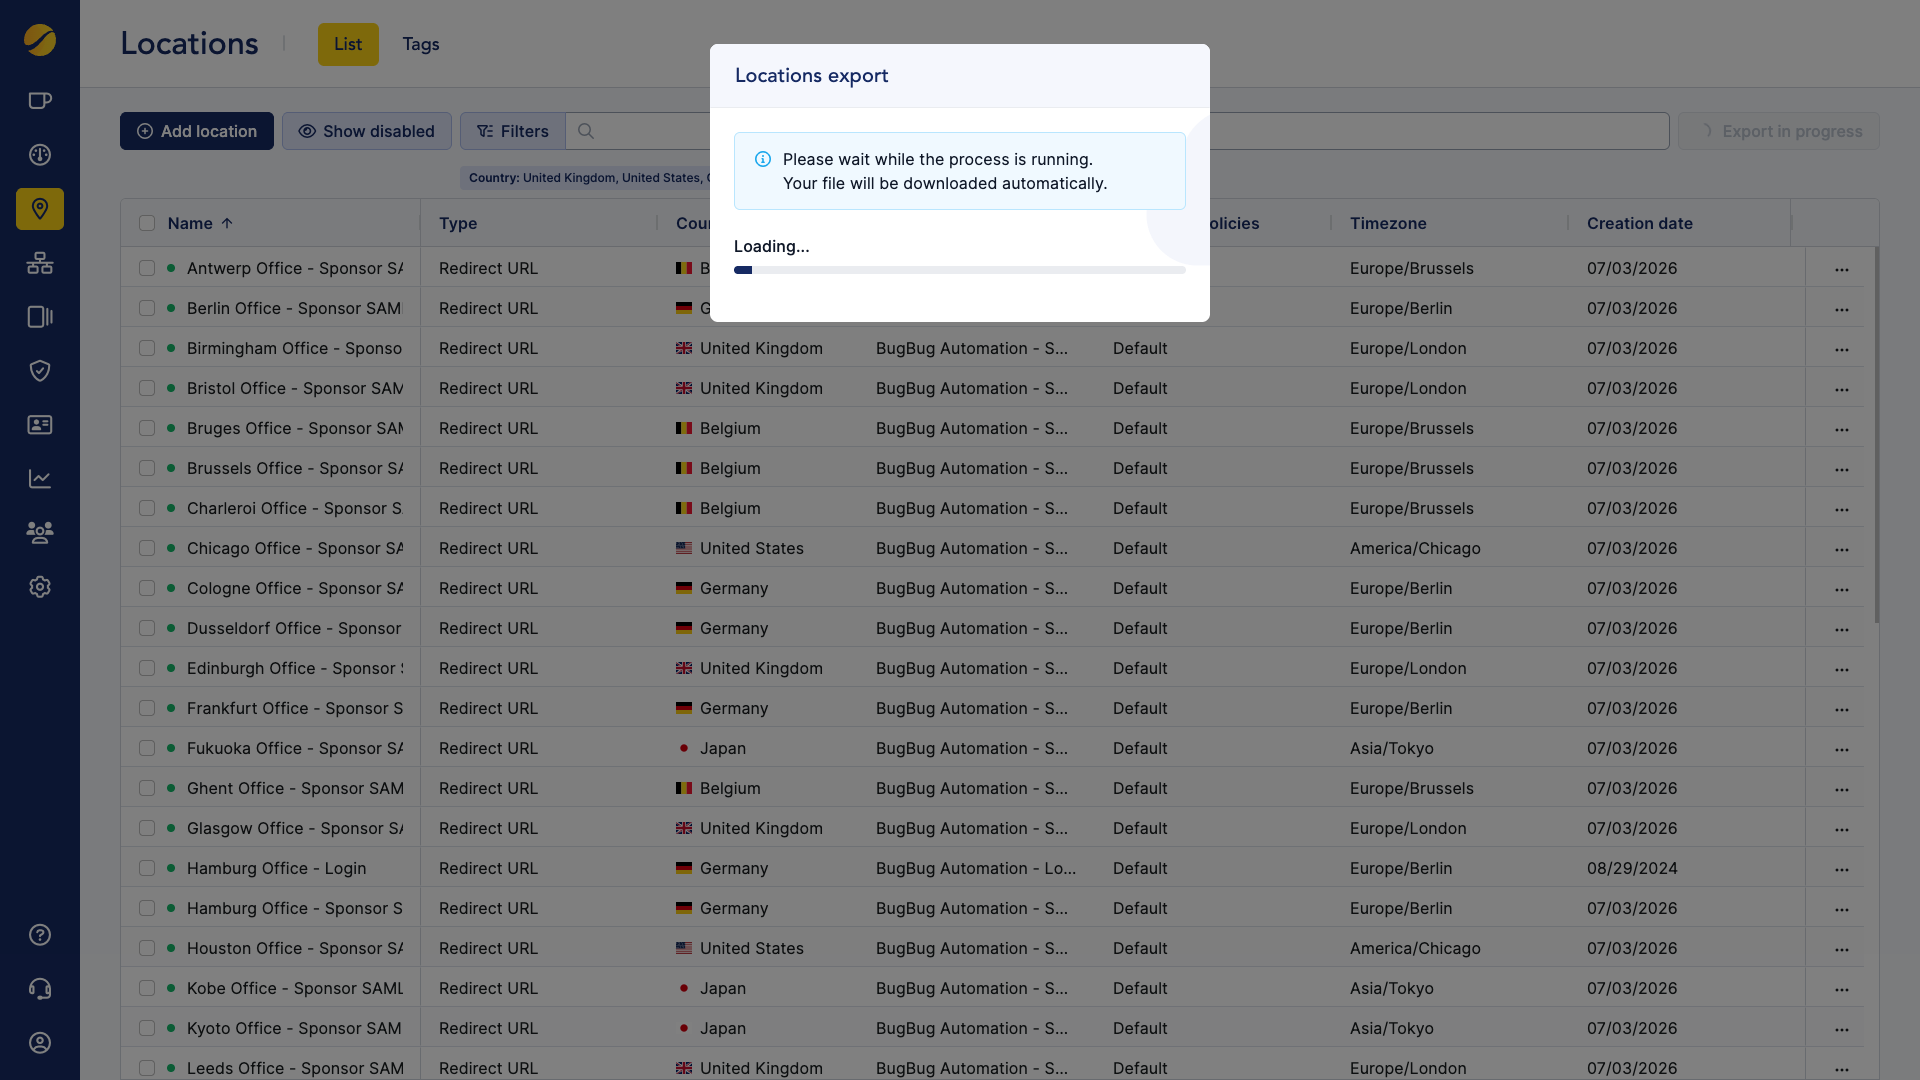Open the dashboard gauge sidebar icon

(40, 155)
